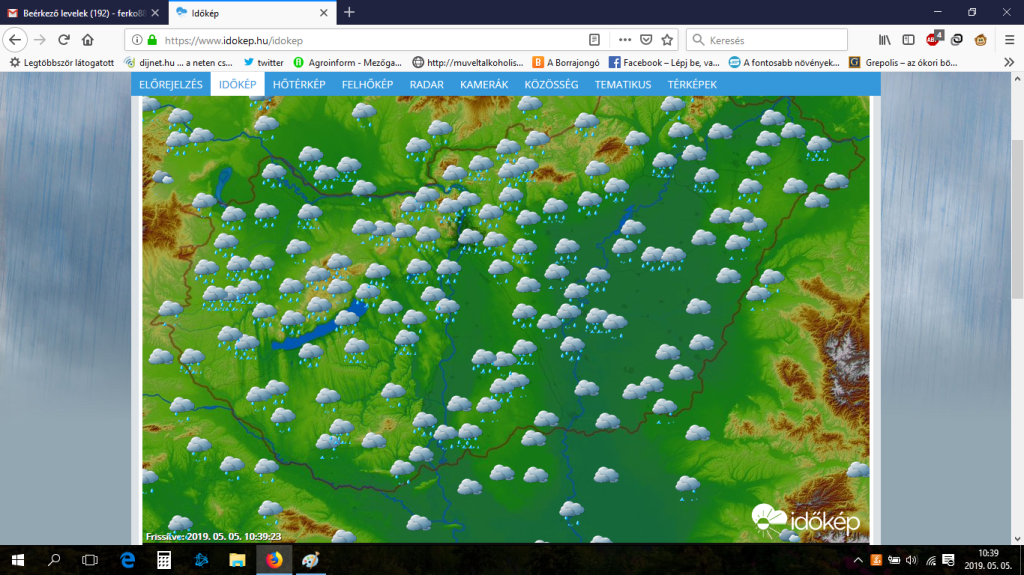Screen dimensions: 1024x575
Task: Click the Adblock extension icon
Action: click(933, 40)
